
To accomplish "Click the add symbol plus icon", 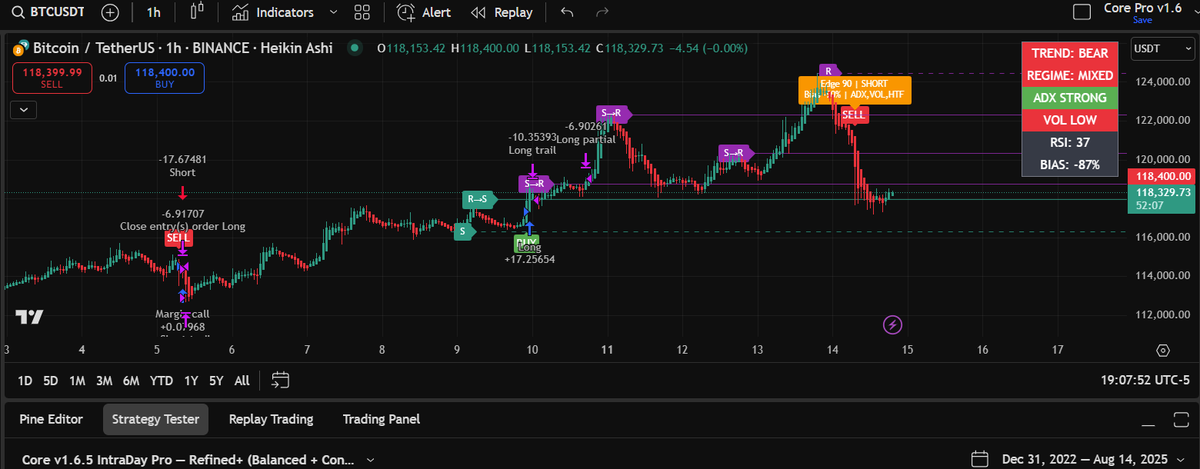I will pyautogui.click(x=110, y=13).
